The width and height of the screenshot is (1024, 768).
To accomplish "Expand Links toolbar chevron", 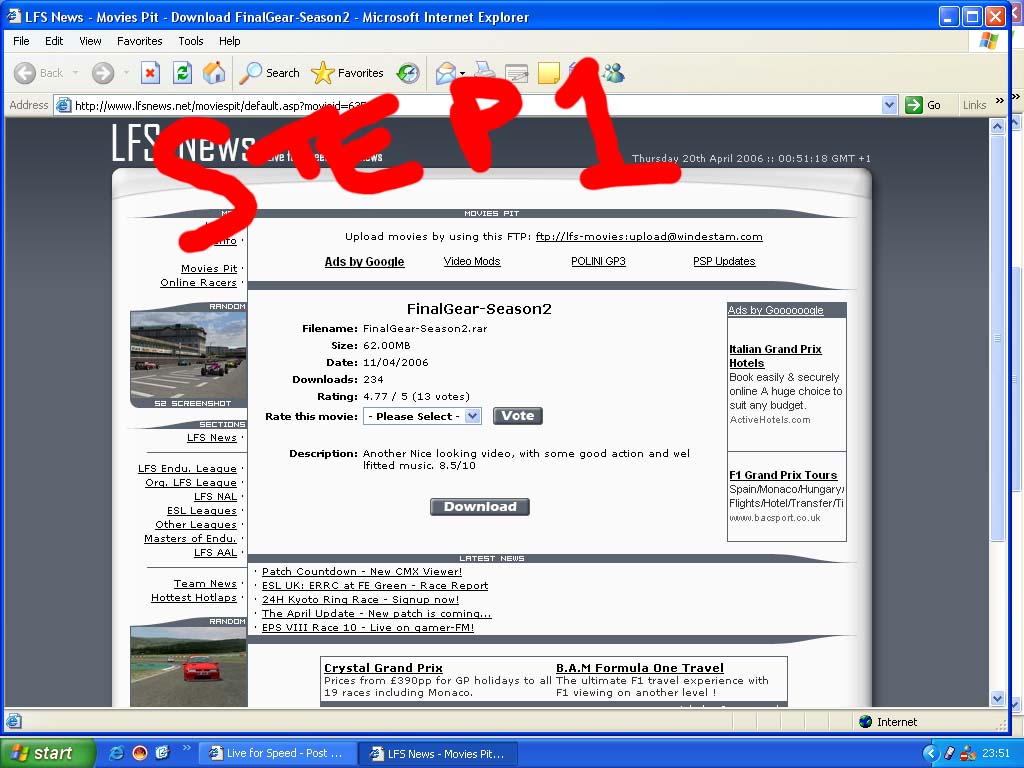I will click(999, 101).
